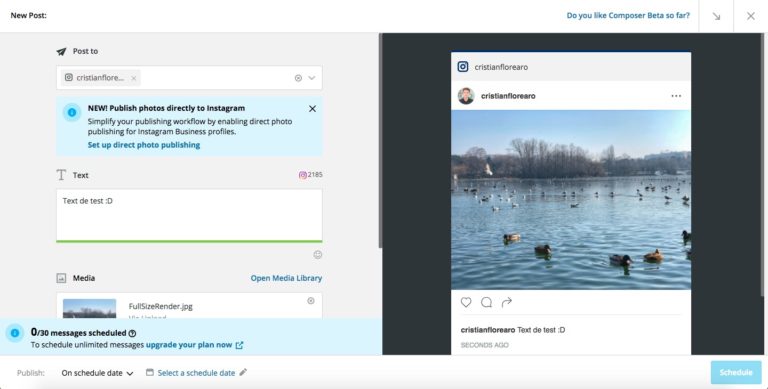Click info icon in scheduled messages bar
The width and height of the screenshot is (768, 389).
15,333
